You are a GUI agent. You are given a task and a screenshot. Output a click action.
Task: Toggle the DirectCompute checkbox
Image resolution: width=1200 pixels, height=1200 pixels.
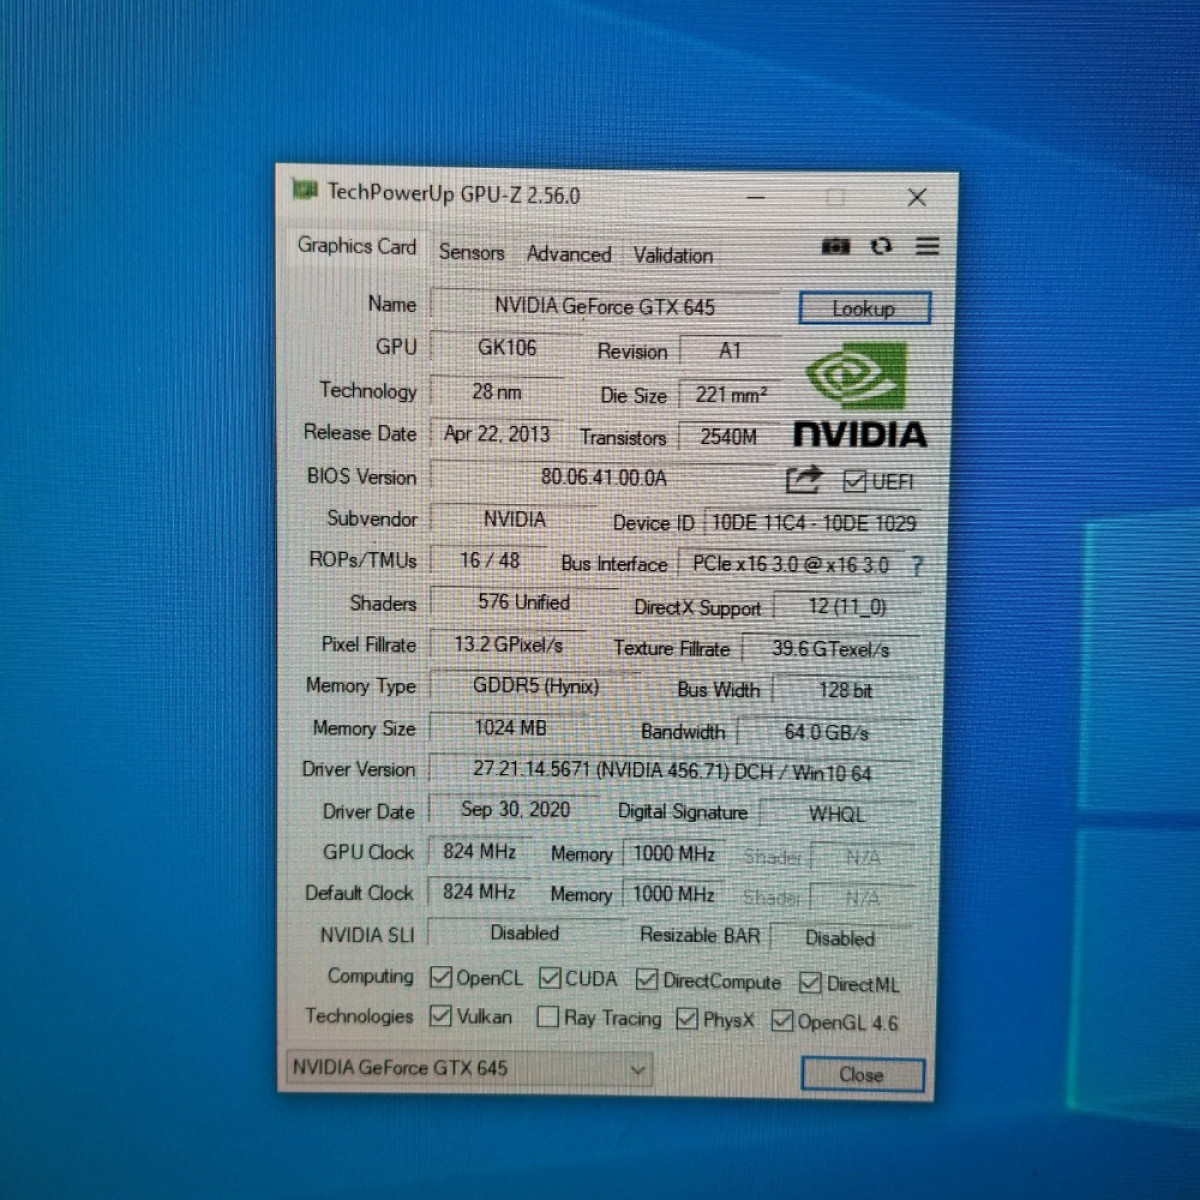(647, 979)
